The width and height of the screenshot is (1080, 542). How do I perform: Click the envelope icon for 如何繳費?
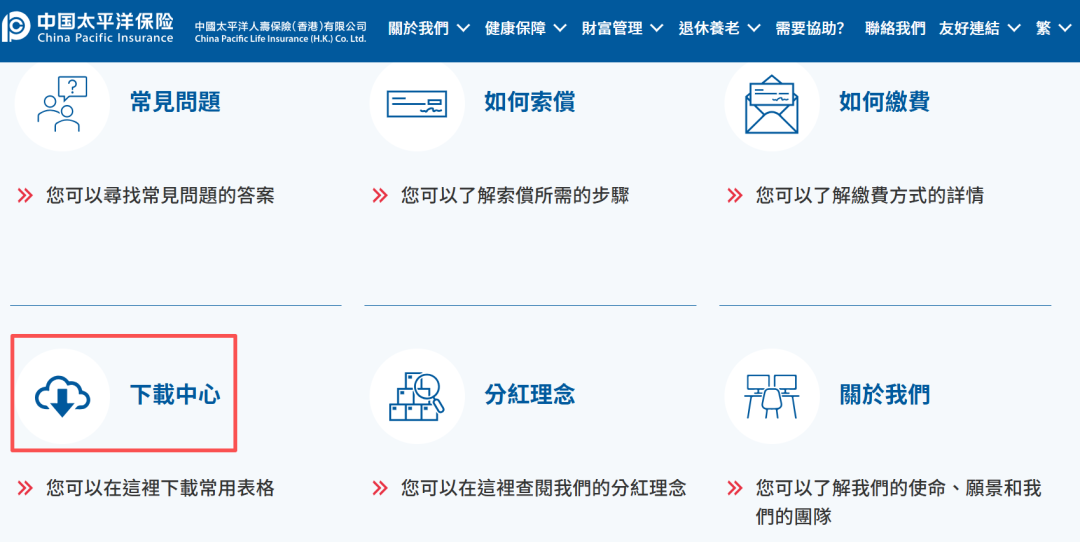[x=772, y=105]
